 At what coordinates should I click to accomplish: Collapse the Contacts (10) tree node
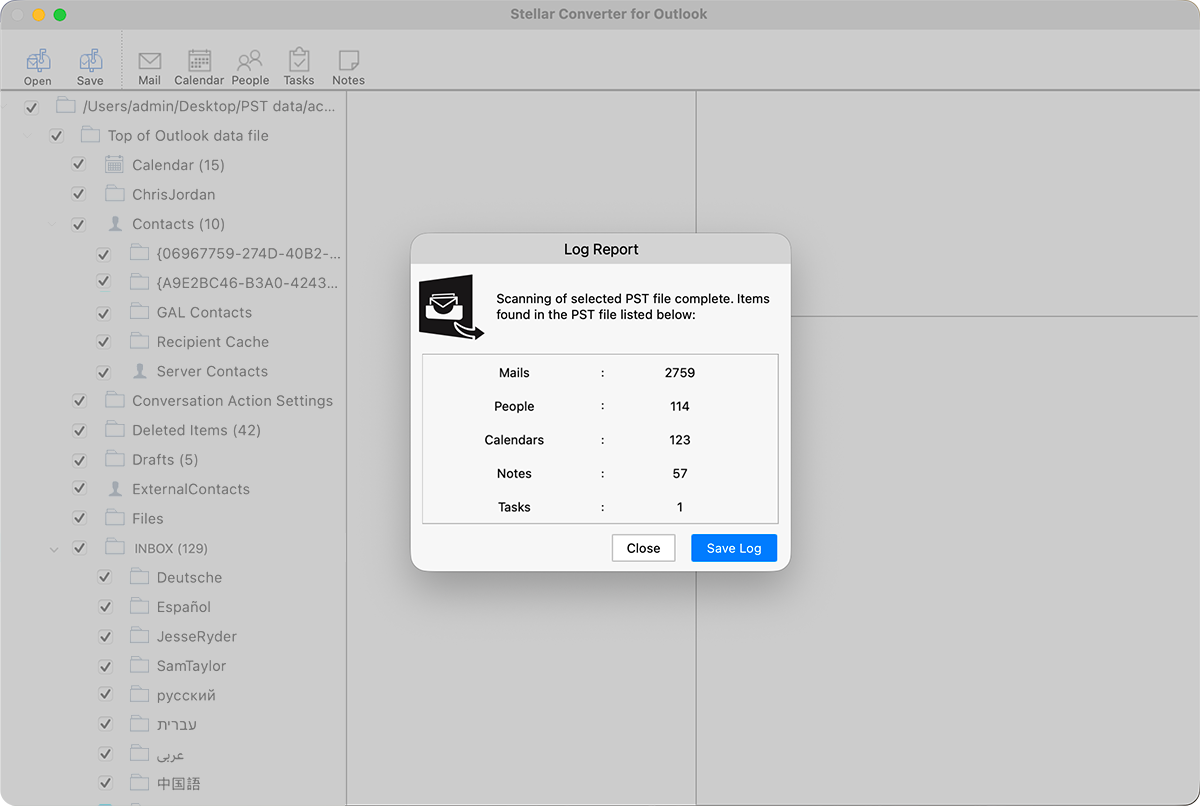(52, 225)
